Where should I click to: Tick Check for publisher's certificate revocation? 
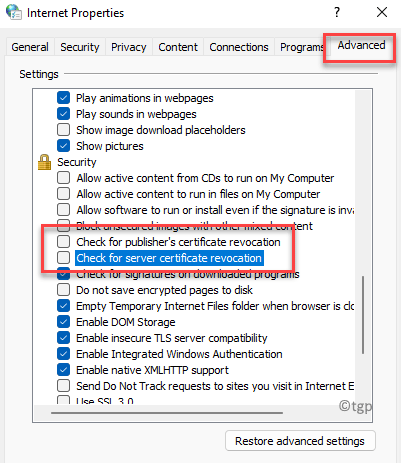pyautogui.click(x=63, y=242)
